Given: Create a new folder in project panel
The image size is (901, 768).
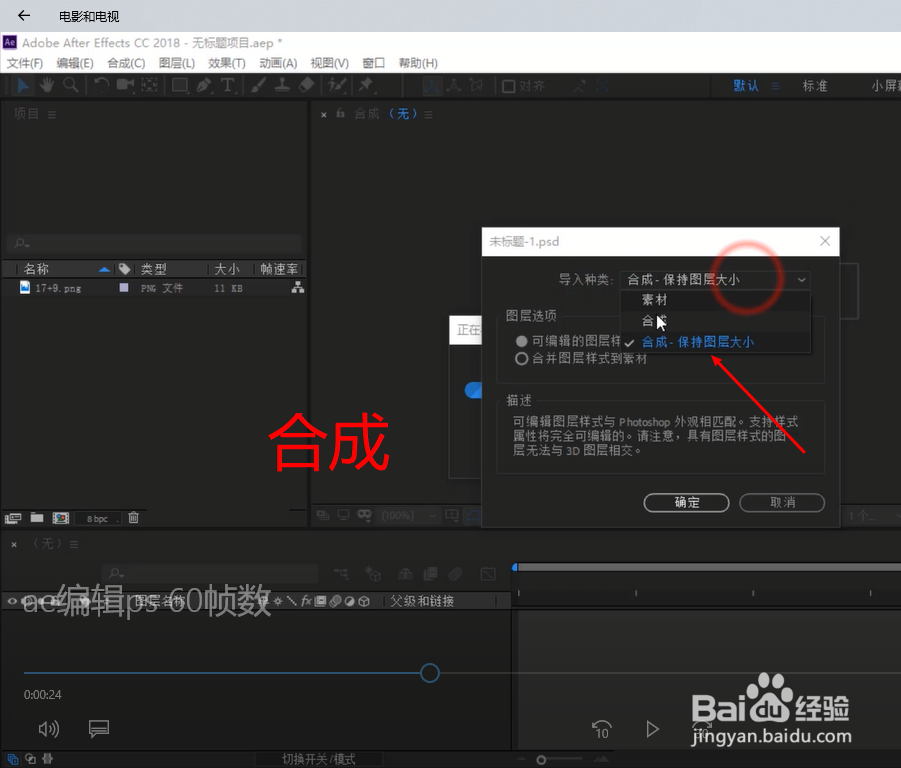Looking at the screenshot, I should click(37, 518).
